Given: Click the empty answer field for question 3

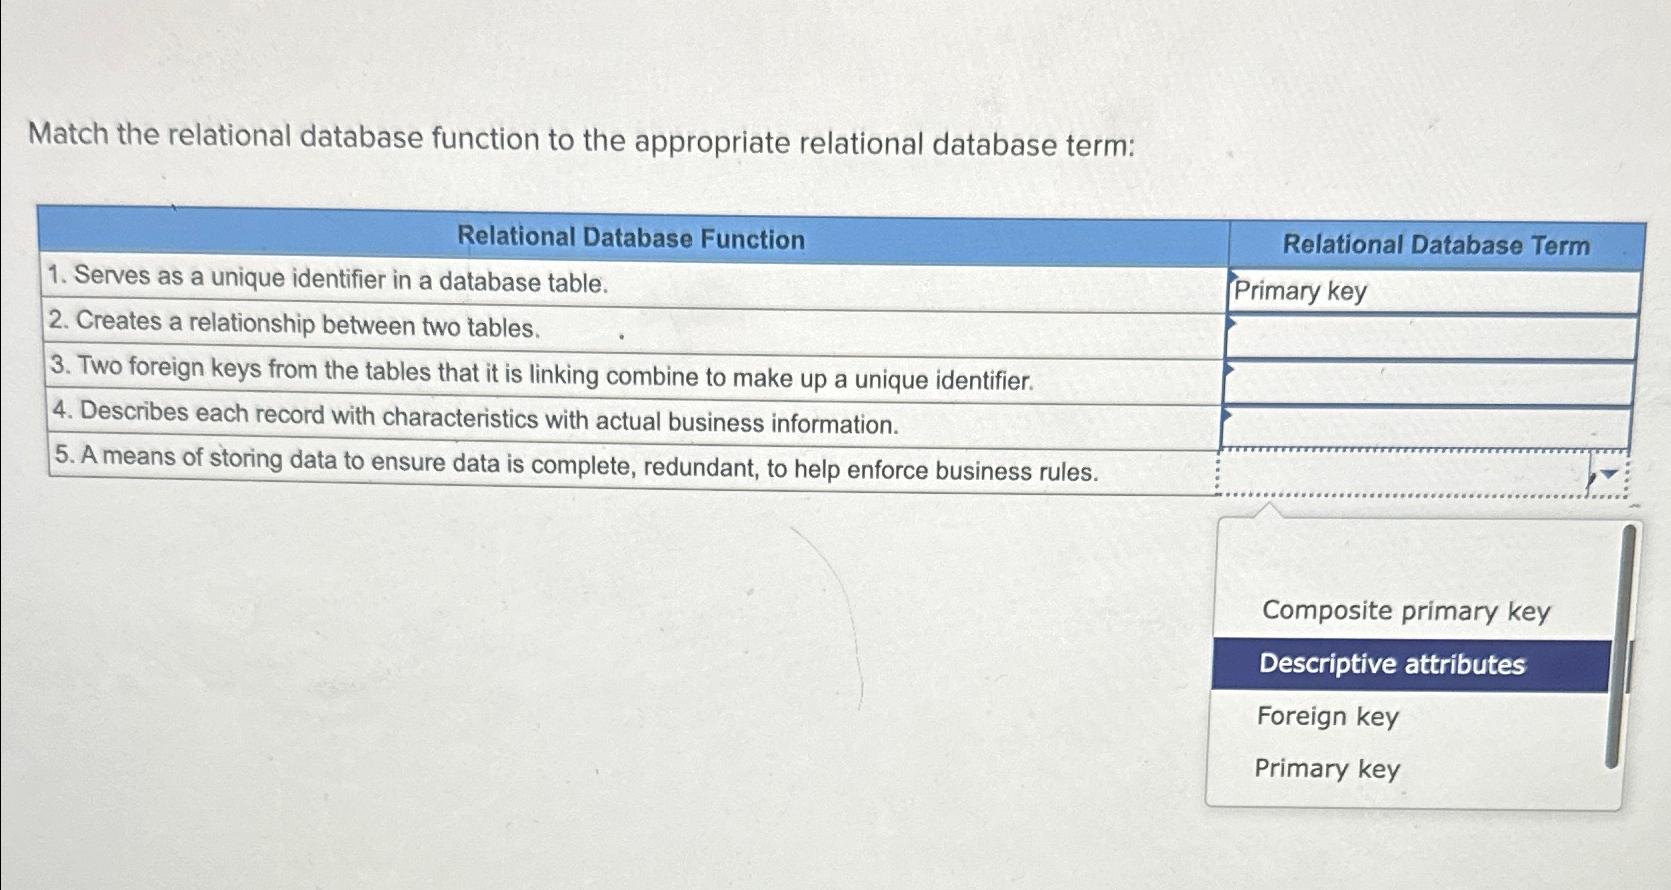Looking at the screenshot, I should tap(1420, 381).
